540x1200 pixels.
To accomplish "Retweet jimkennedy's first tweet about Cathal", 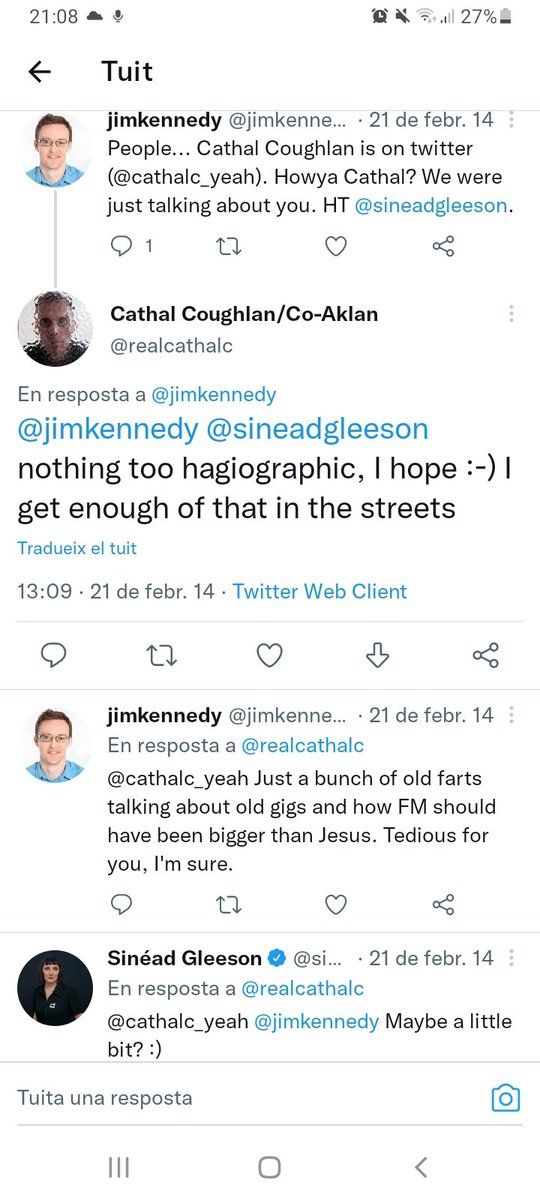I will (229, 246).
